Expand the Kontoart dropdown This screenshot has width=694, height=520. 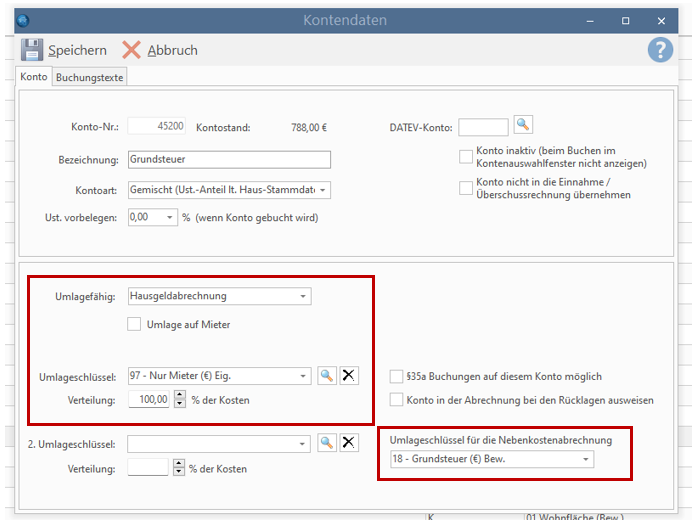click(323, 189)
